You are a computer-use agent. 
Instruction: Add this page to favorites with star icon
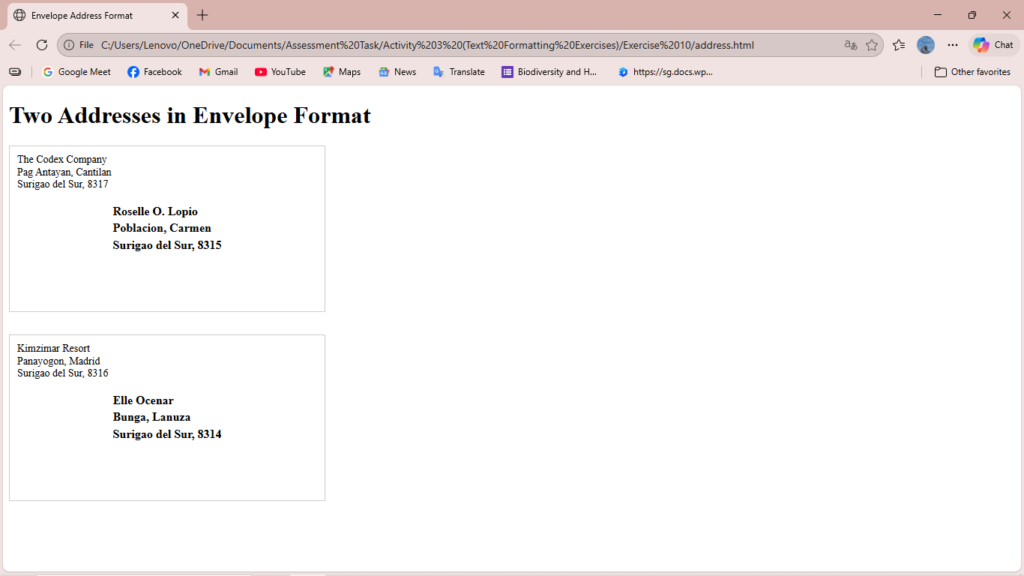click(872, 45)
